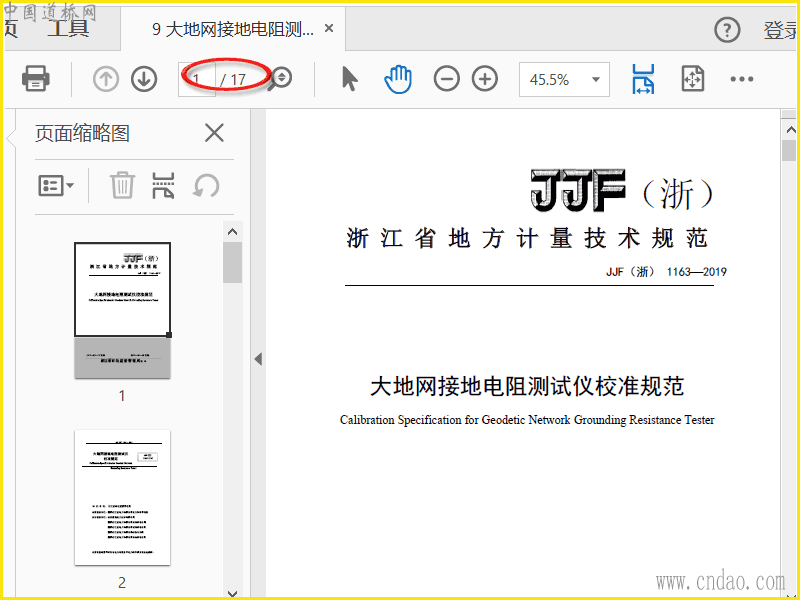Viewport: 800px width, 600px height.
Task: Zoom out with the minus button
Action: coord(446,79)
